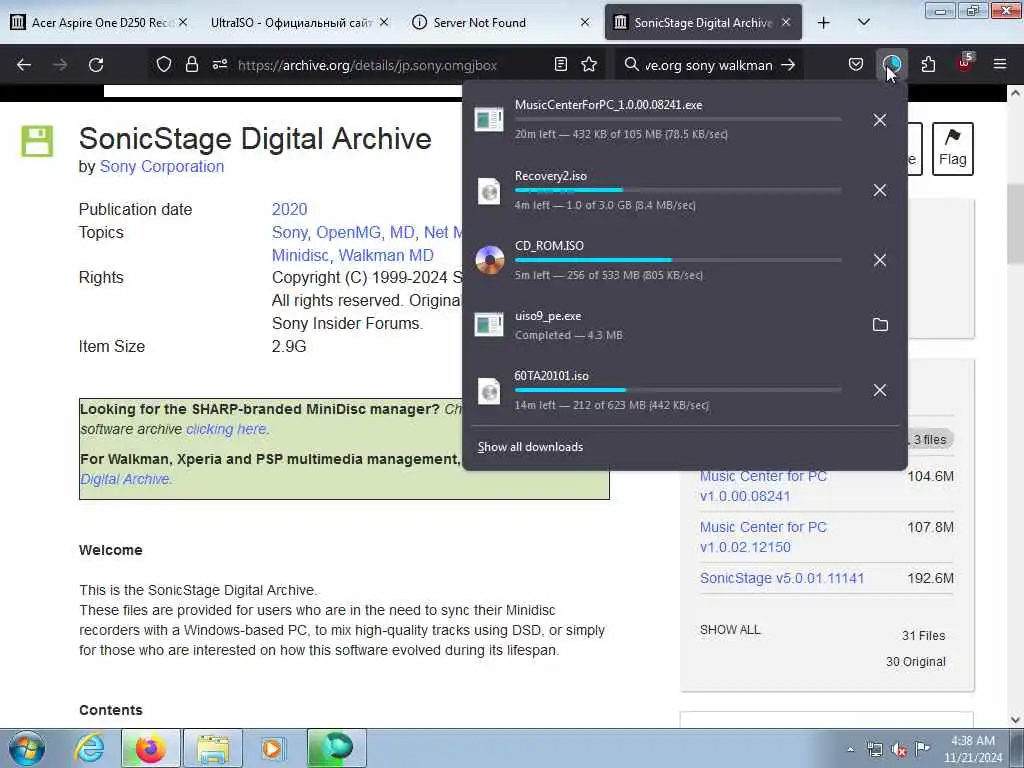Viewport: 1024px width, 768px height.
Task: Open the uBlock extension icon with badge
Action: coord(965,63)
